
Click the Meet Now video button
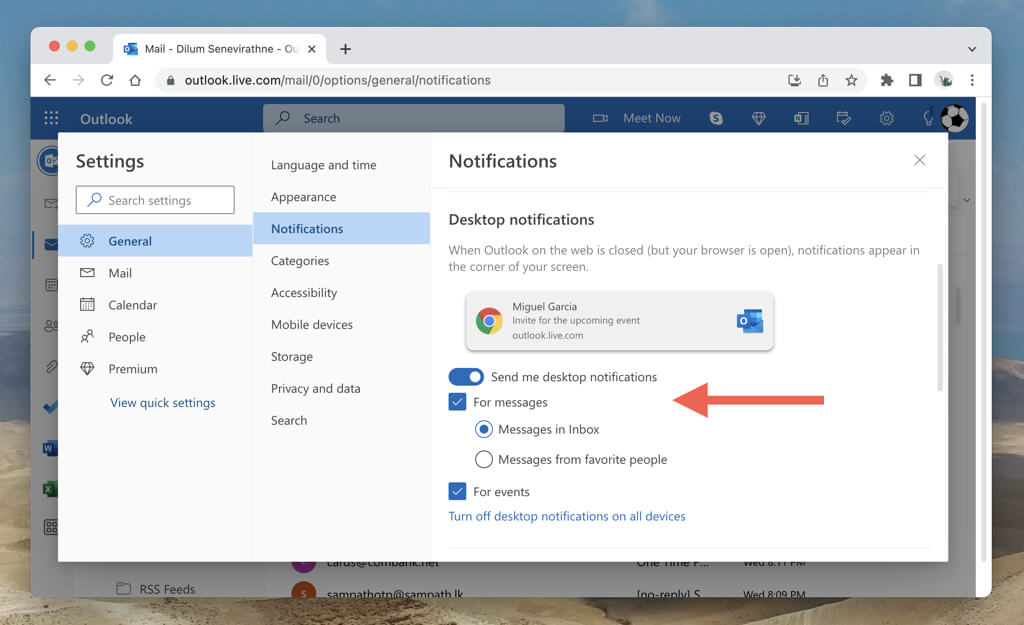(637, 118)
